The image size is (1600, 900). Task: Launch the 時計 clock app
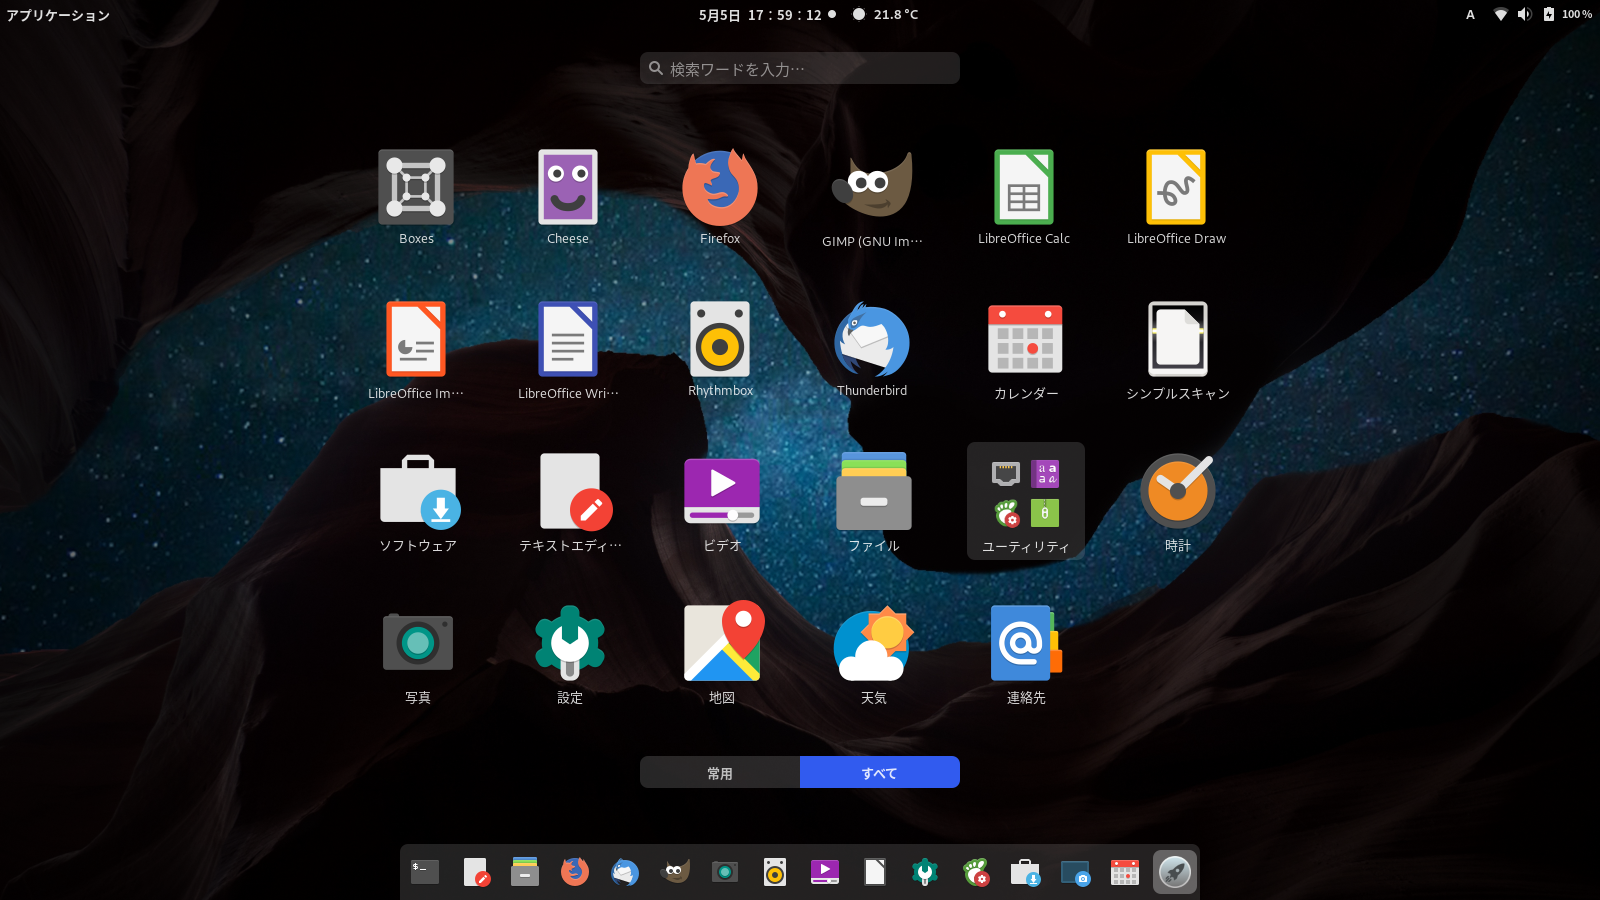[1176, 491]
